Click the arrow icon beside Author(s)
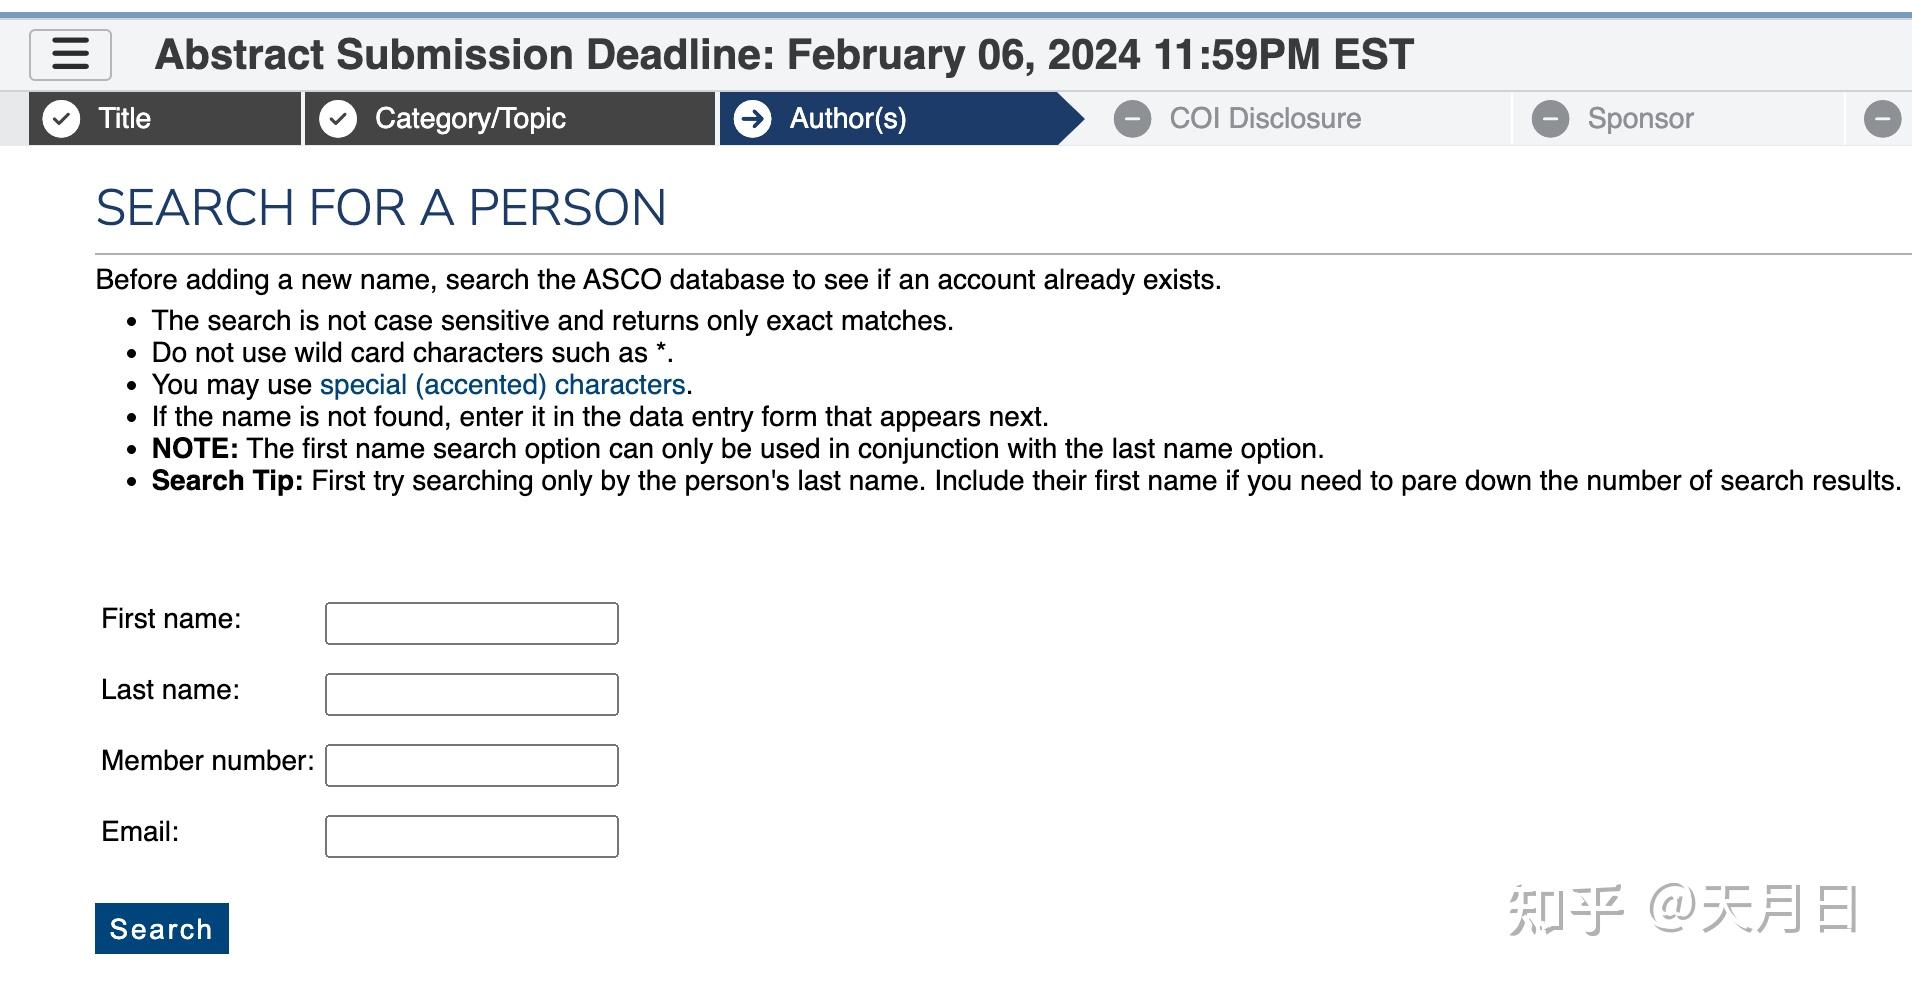Screen dimensions: 1912x986 coord(752,119)
